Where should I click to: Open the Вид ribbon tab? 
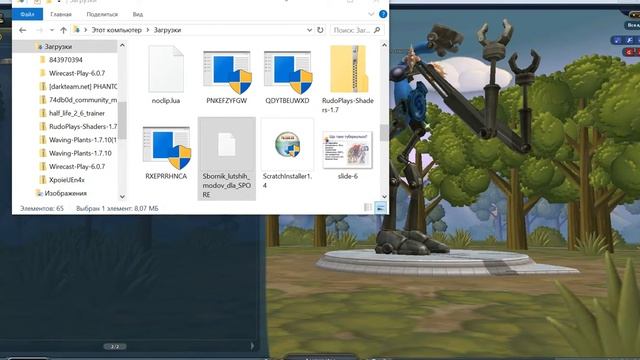point(138,14)
